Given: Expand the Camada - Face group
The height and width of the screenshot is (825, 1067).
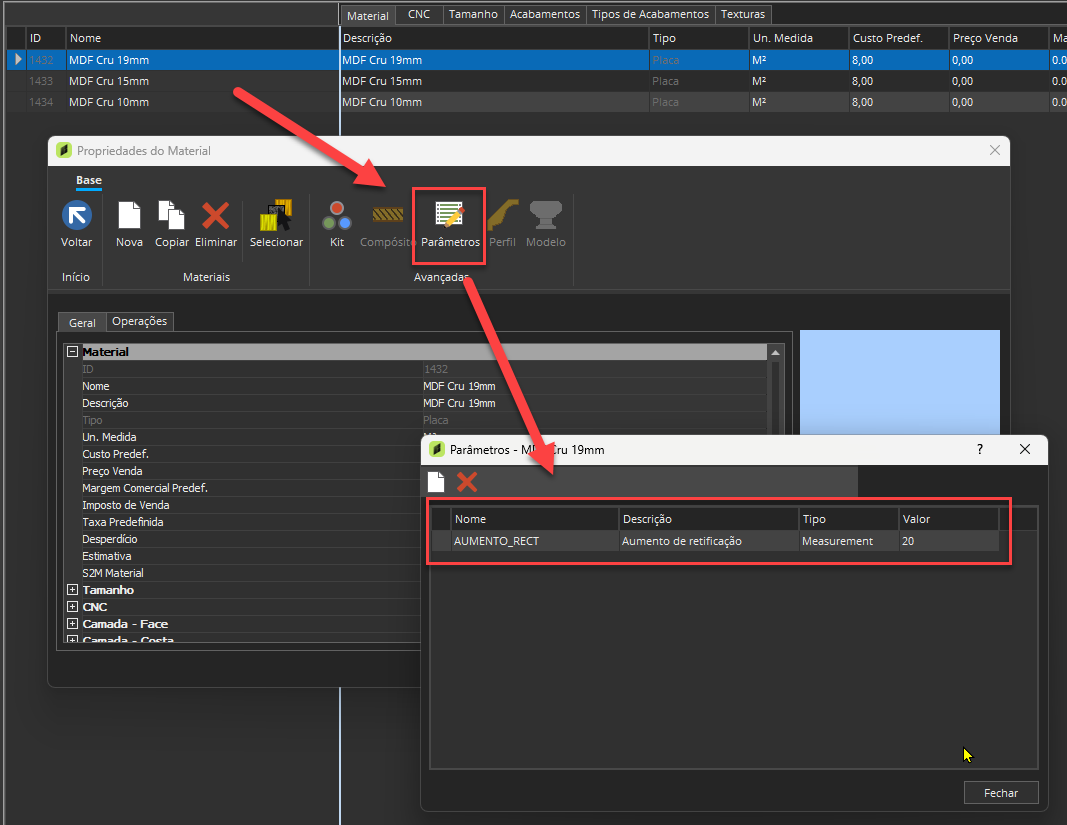Looking at the screenshot, I should 72,624.
